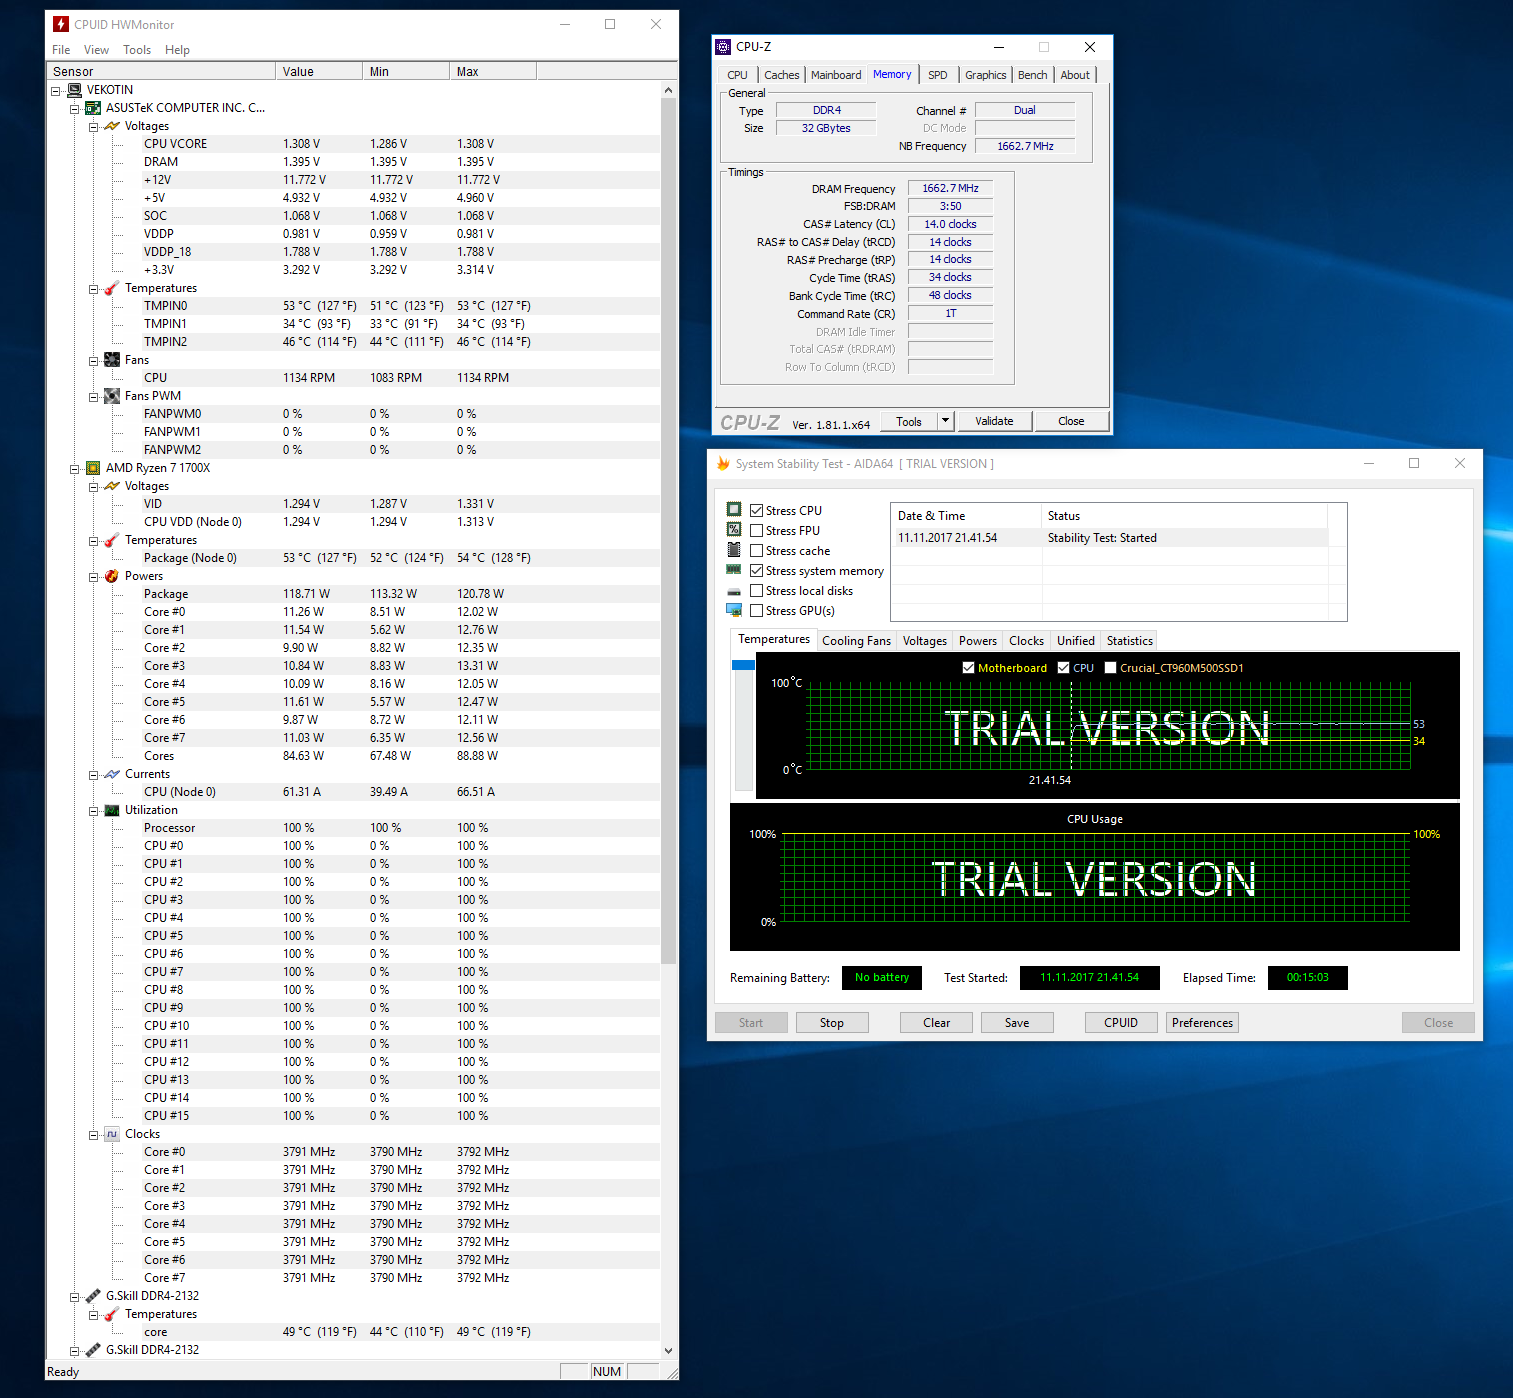Open AIDA64 Cooling Fans tab
1513x1398 pixels.
click(856, 641)
